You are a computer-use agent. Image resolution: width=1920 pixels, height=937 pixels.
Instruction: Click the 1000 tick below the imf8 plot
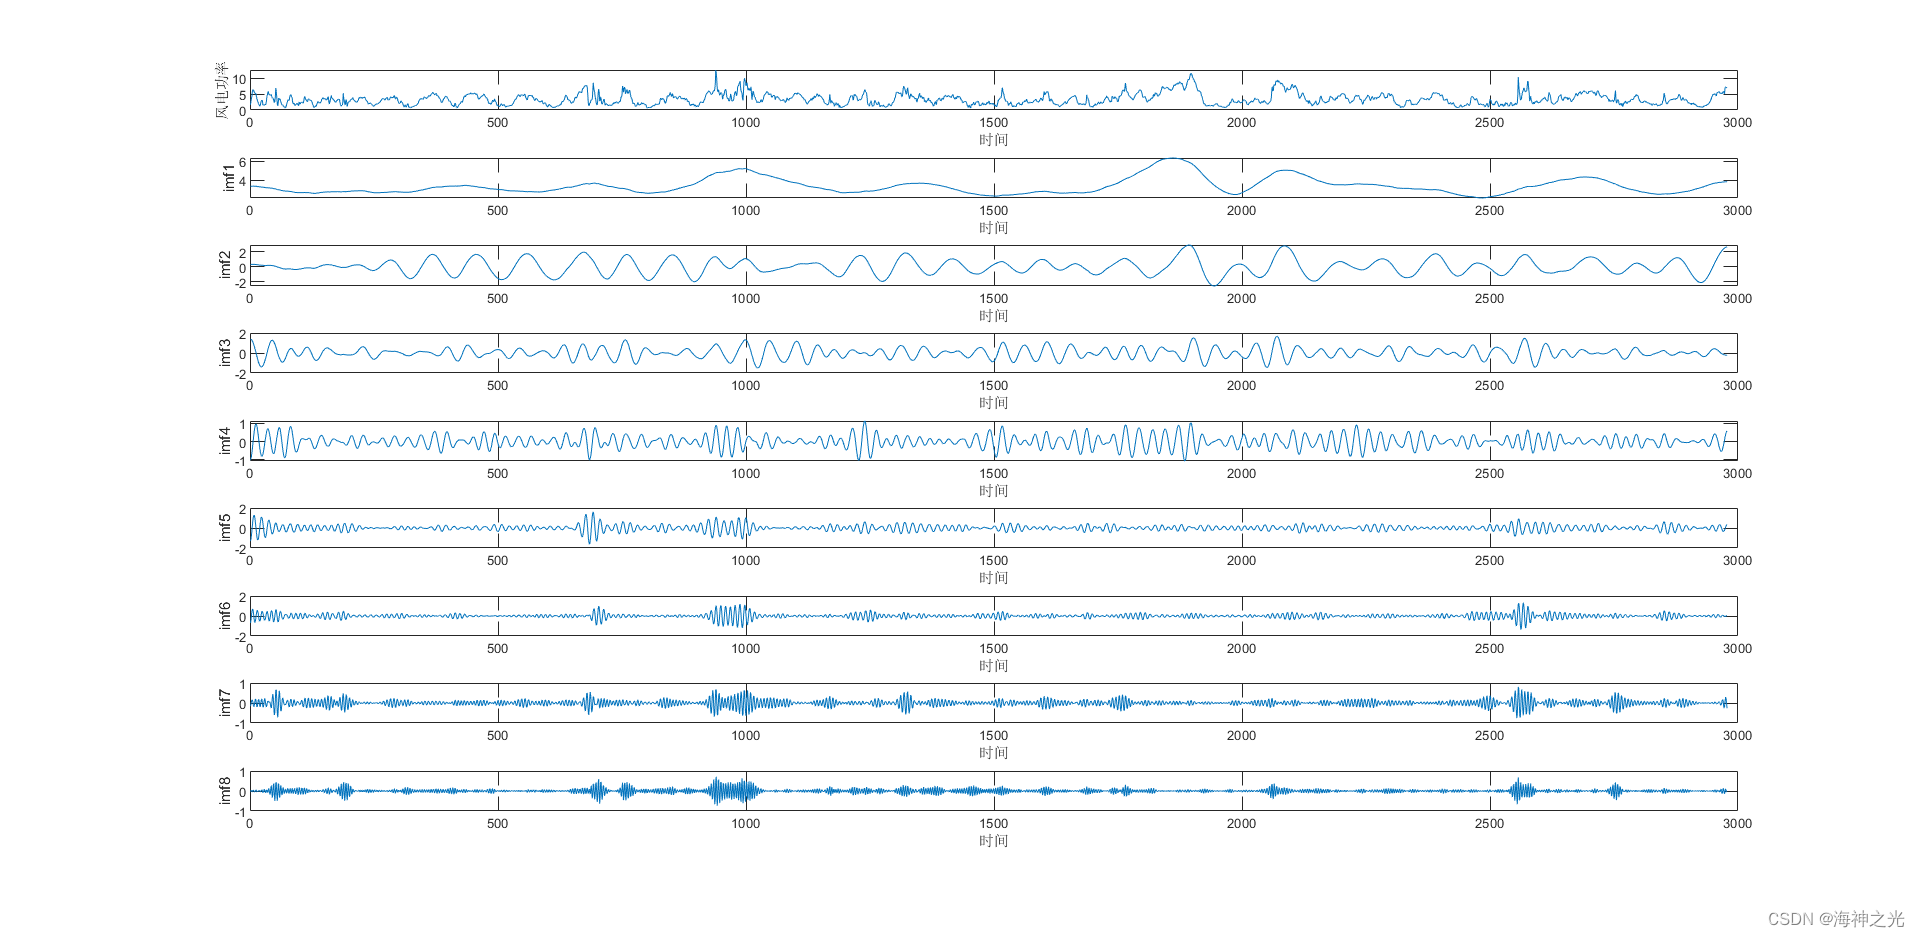coord(745,824)
